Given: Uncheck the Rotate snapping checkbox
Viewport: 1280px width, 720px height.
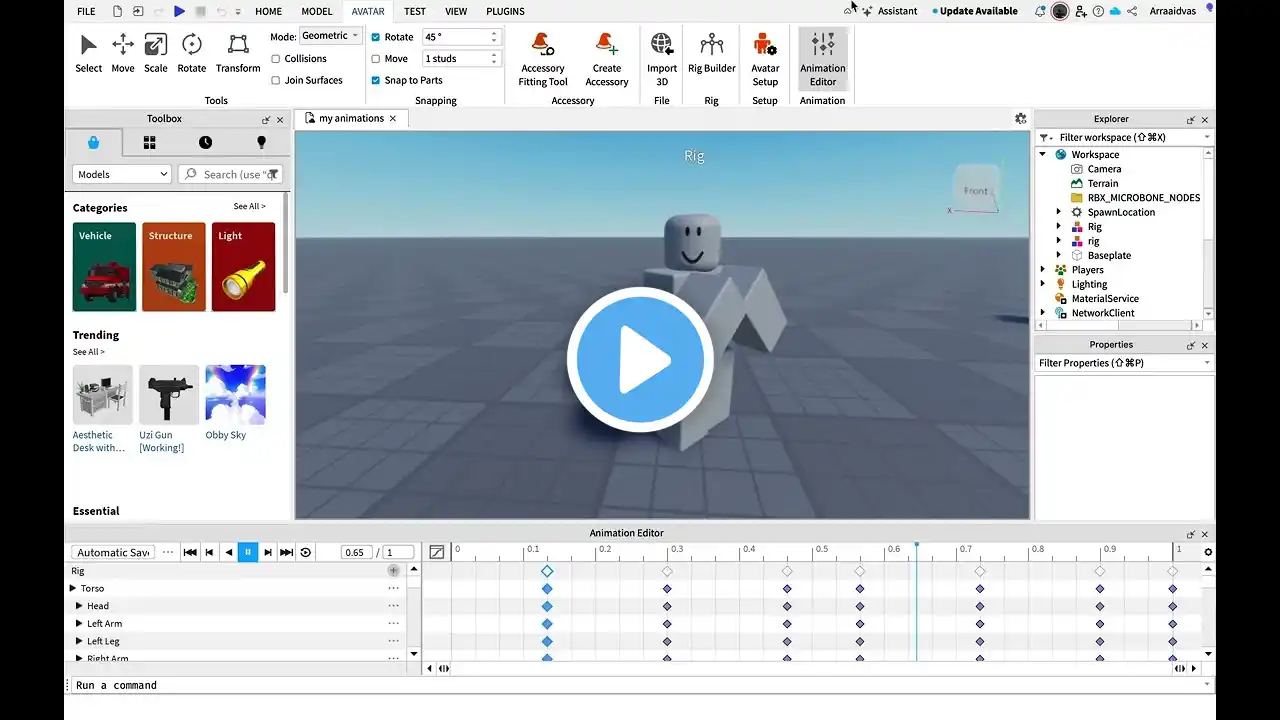Looking at the screenshot, I should [x=376, y=37].
